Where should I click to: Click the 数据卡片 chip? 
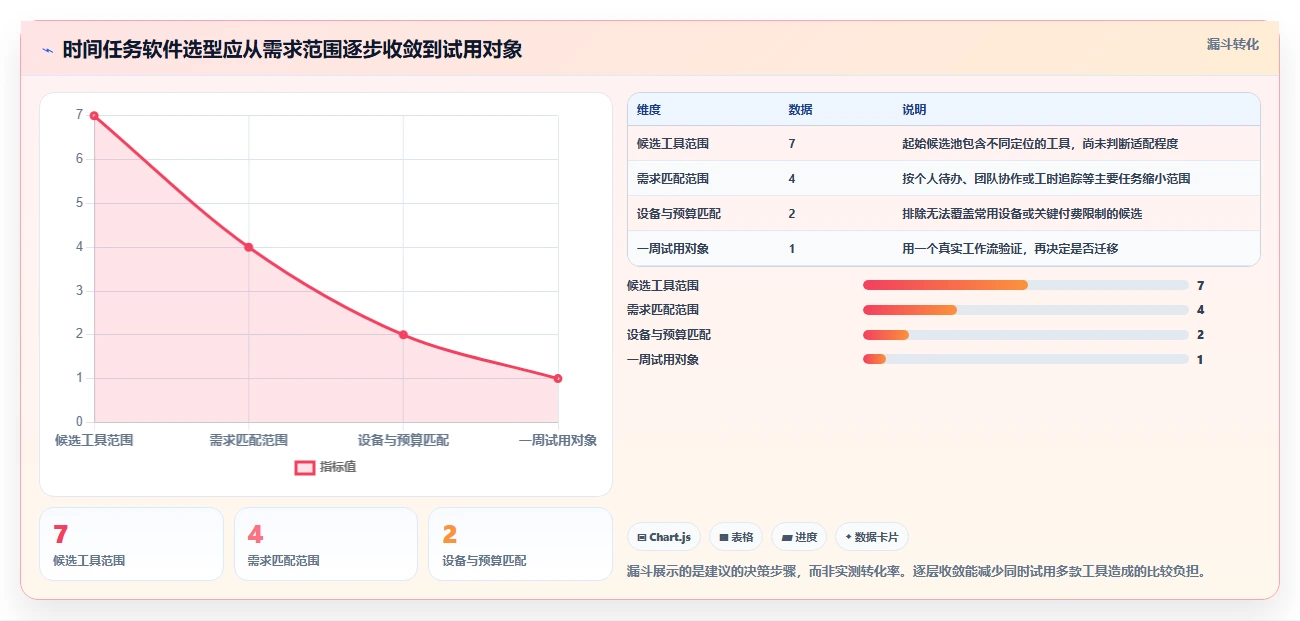pos(872,537)
